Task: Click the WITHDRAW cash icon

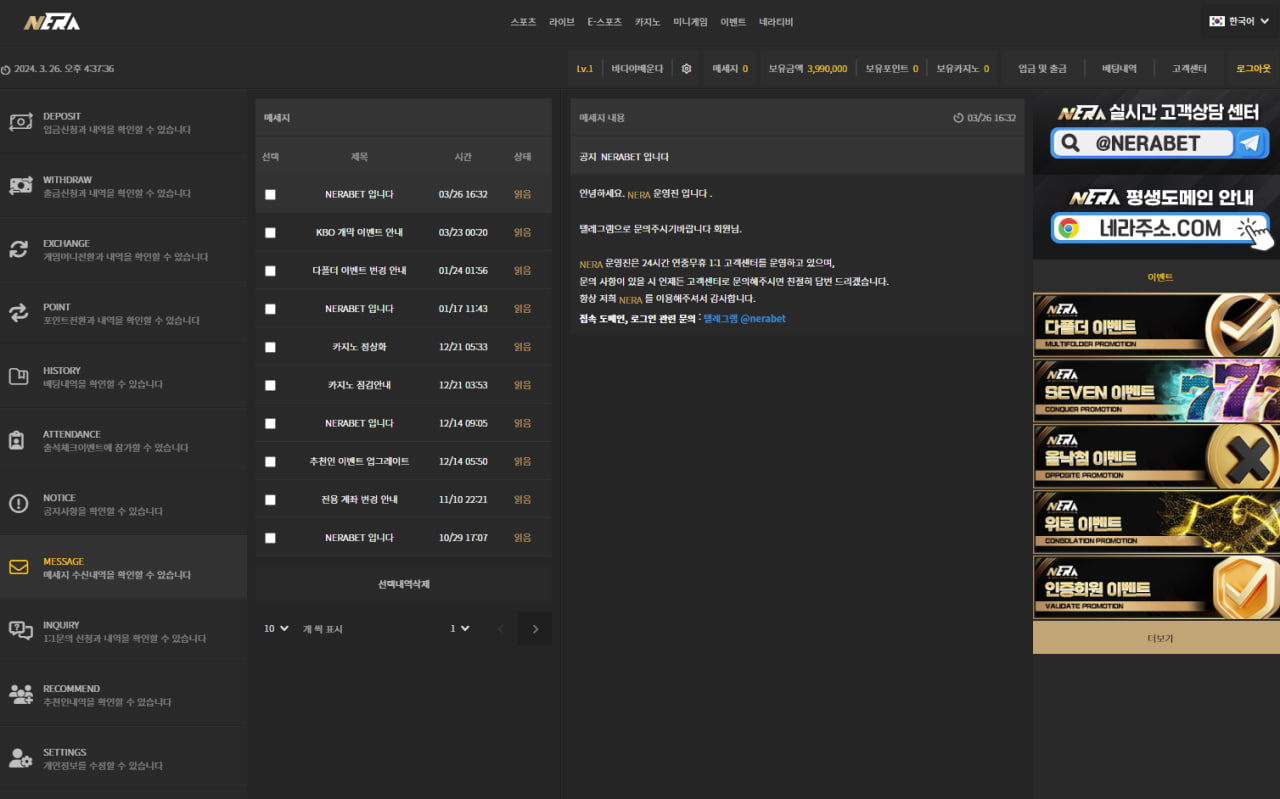Action: click(20, 186)
